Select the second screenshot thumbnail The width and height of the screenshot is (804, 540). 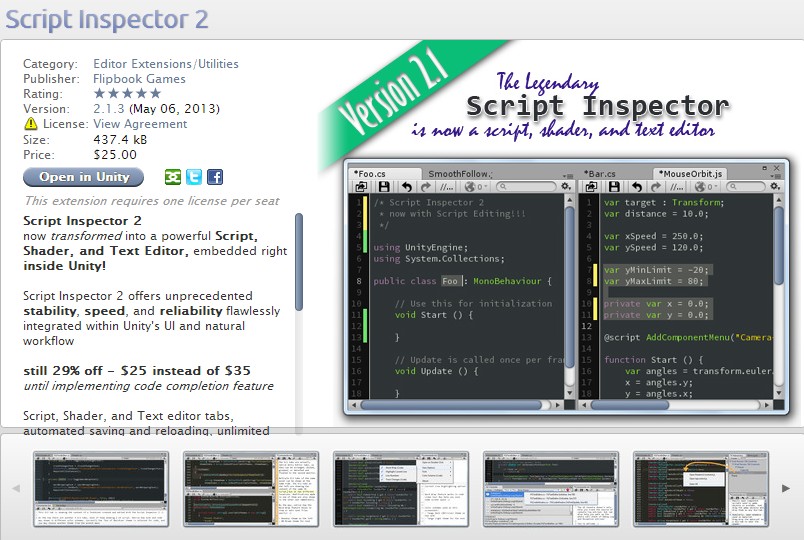pos(251,489)
